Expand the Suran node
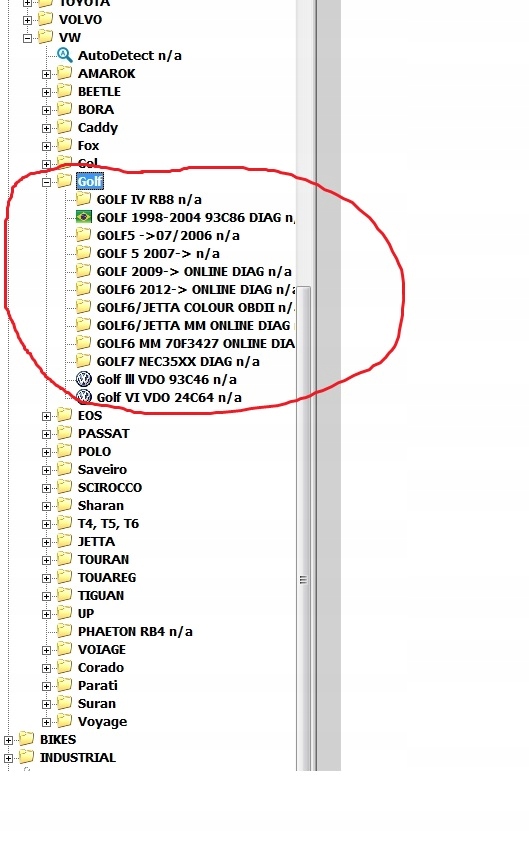 46,704
